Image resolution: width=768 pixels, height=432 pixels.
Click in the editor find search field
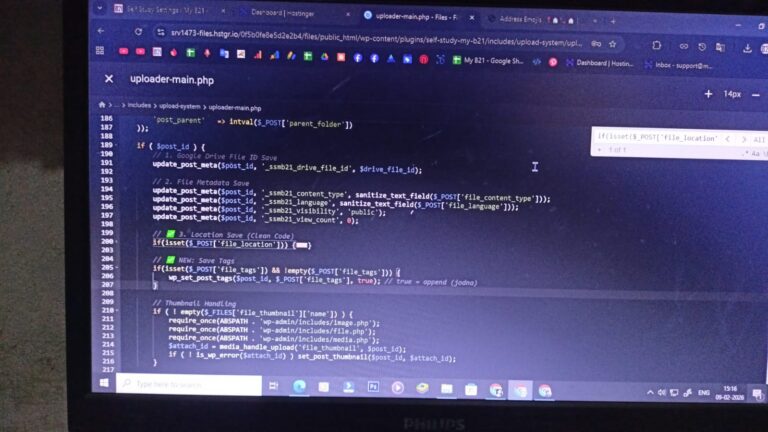(x=656, y=138)
